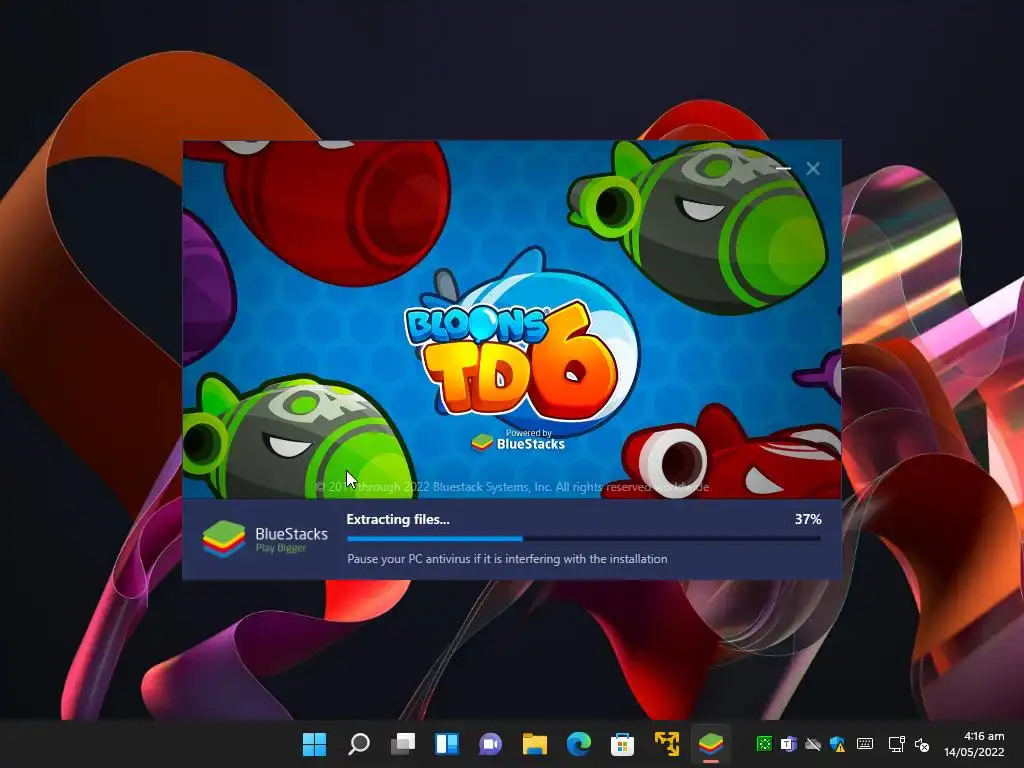
Task: Open Teams Chat from the taskbar
Action: pos(490,744)
